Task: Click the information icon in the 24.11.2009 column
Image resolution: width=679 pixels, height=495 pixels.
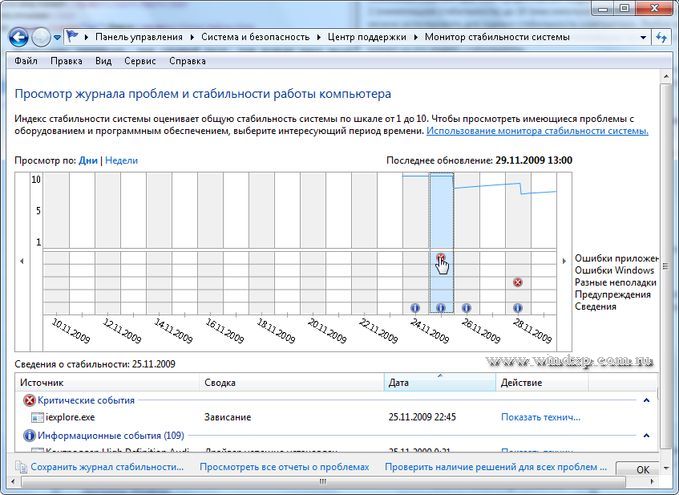Action: point(415,307)
